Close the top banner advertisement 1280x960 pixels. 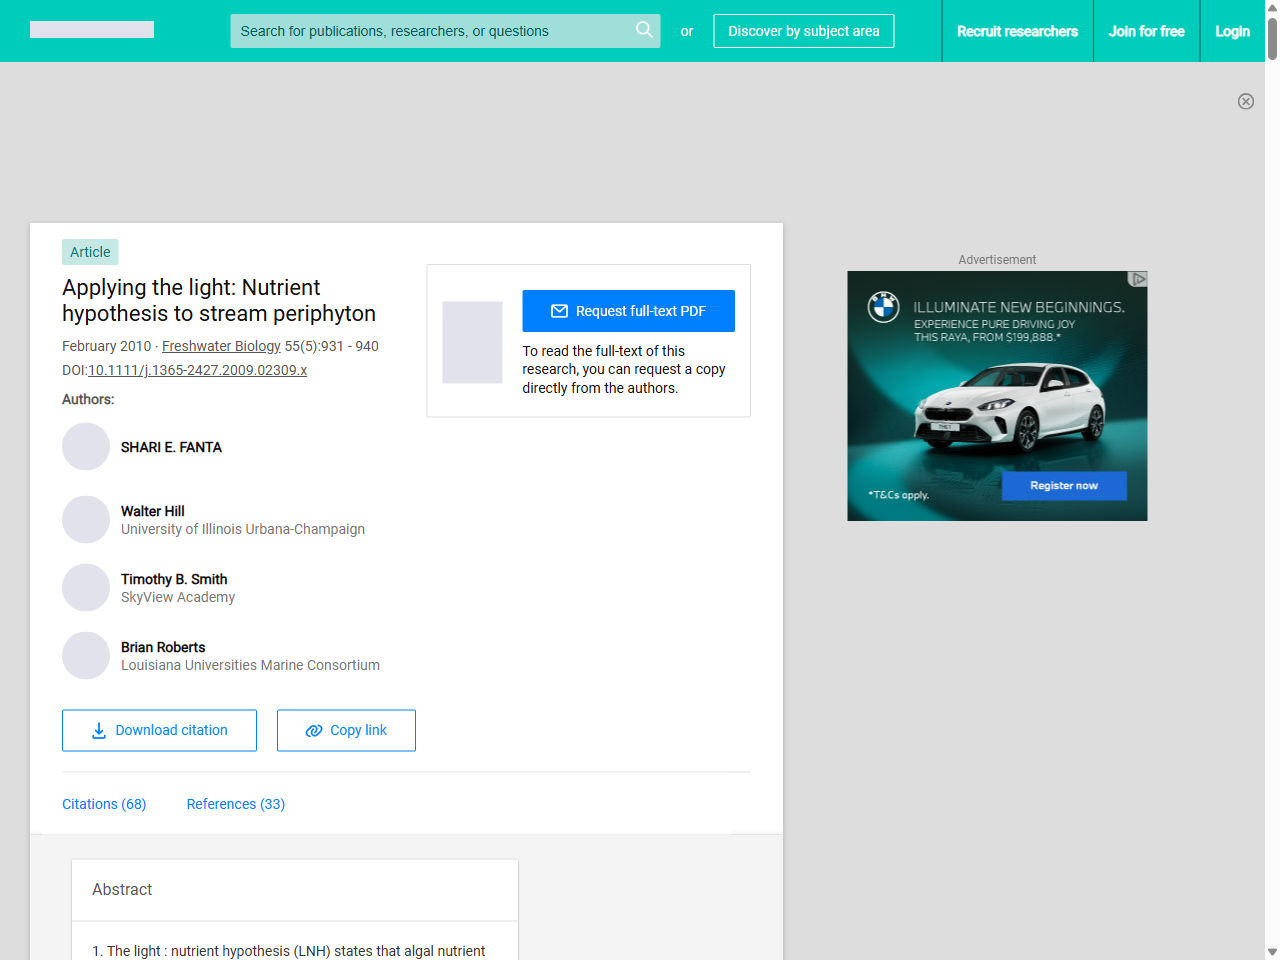1245,101
